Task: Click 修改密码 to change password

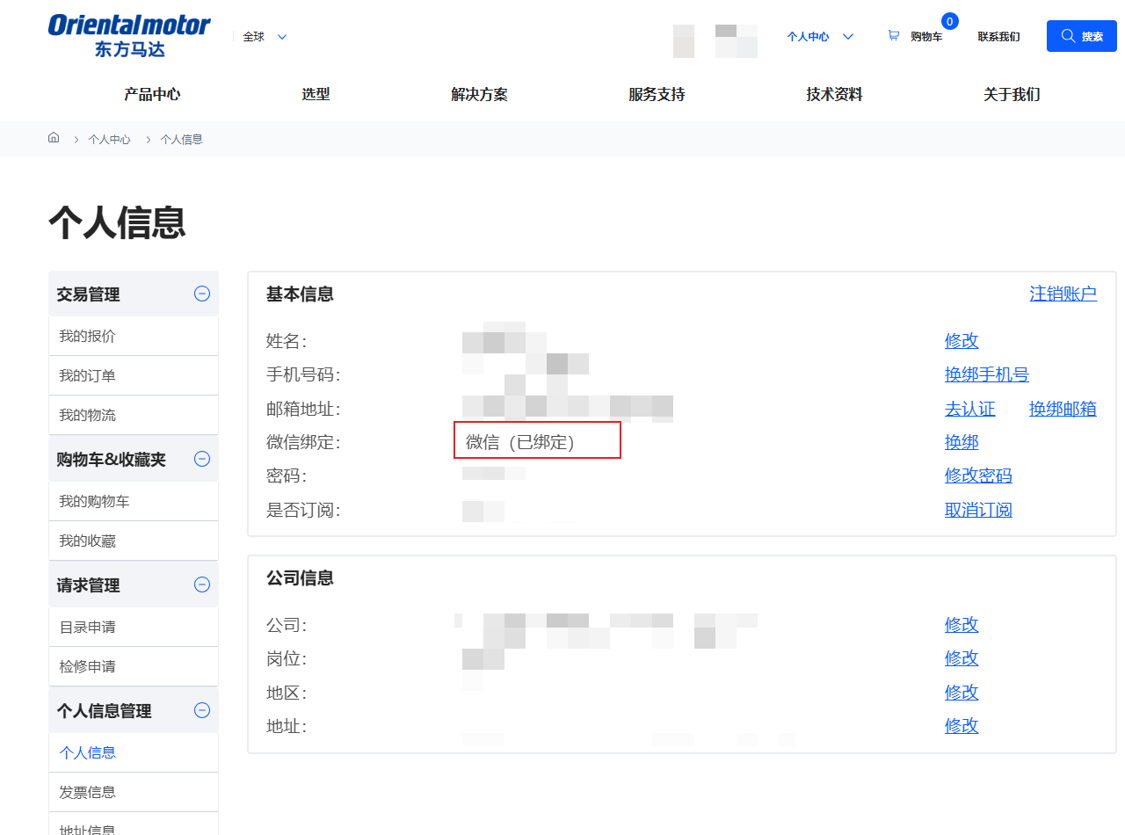Action: coord(978,475)
